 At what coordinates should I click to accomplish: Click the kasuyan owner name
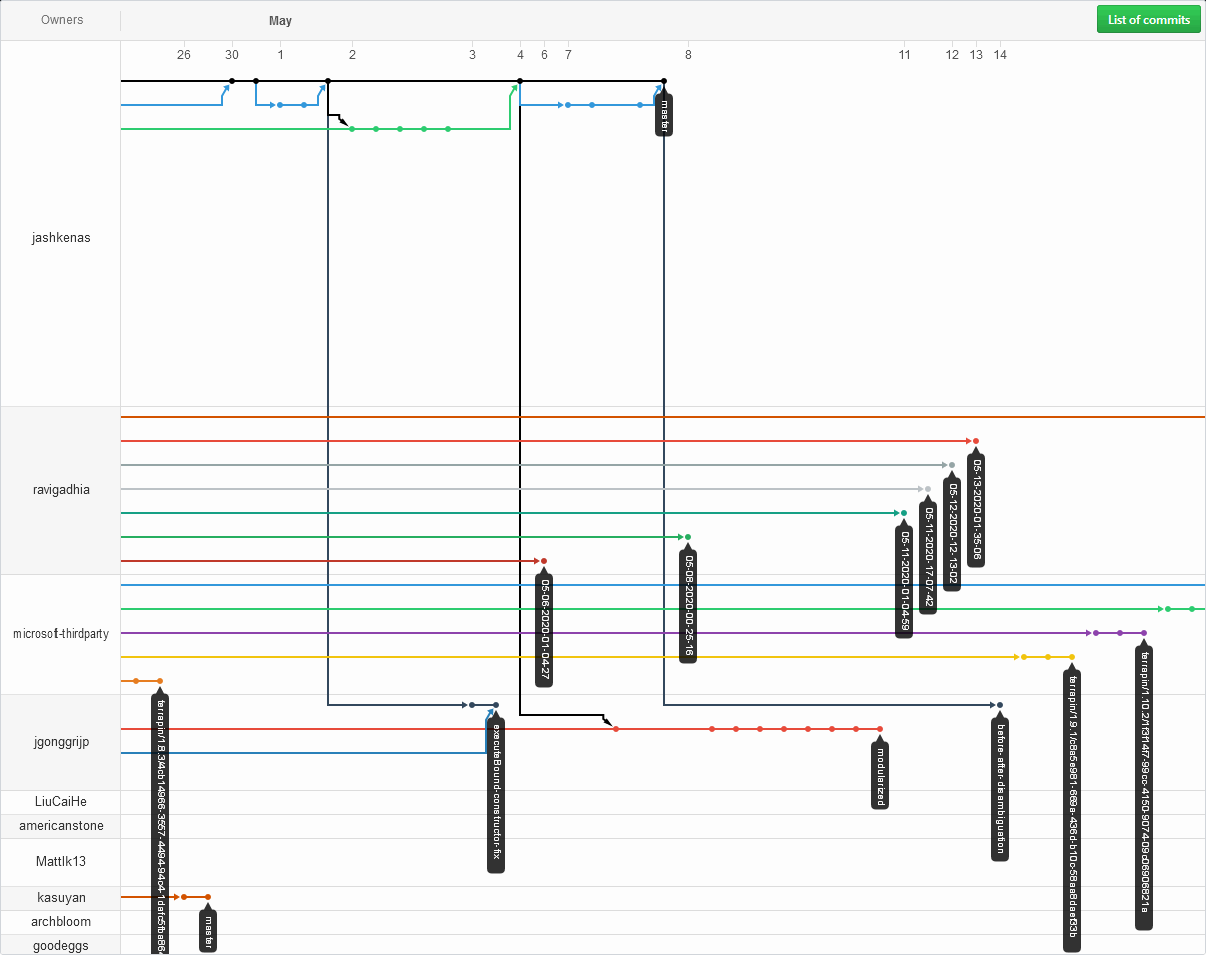(x=61, y=898)
